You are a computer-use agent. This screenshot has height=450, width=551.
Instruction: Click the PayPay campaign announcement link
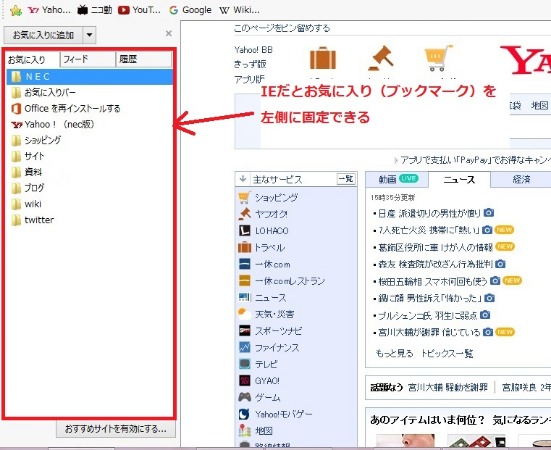pyautogui.click(x=475, y=160)
